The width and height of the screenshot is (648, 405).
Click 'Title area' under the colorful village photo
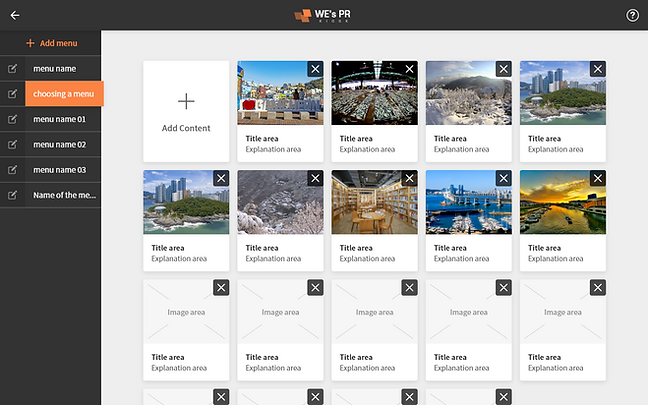pyautogui.click(x=262, y=138)
